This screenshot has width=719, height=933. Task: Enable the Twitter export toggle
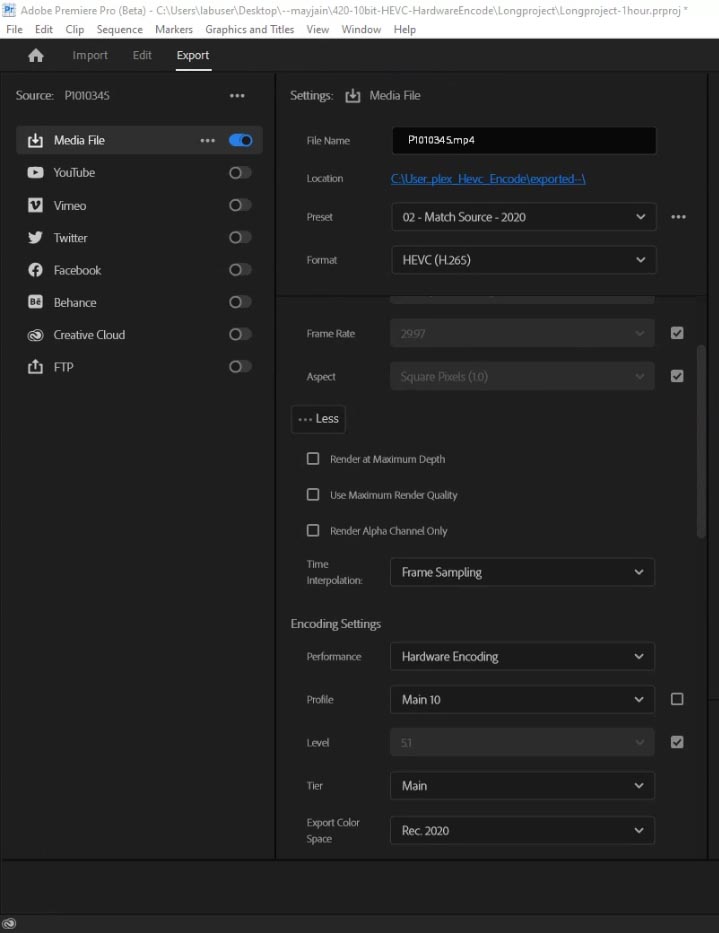(240, 237)
